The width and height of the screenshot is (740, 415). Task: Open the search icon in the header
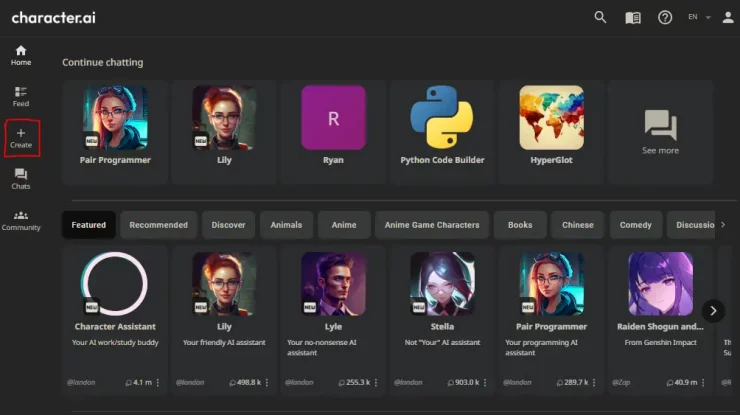[x=600, y=17]
